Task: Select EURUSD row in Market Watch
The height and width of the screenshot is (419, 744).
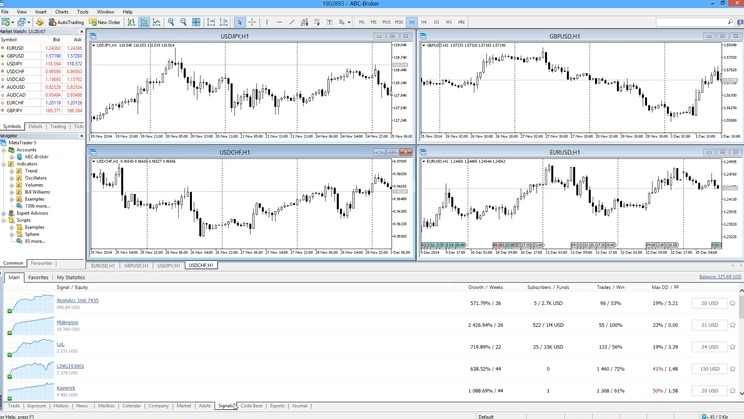Action: pos(15,48)
